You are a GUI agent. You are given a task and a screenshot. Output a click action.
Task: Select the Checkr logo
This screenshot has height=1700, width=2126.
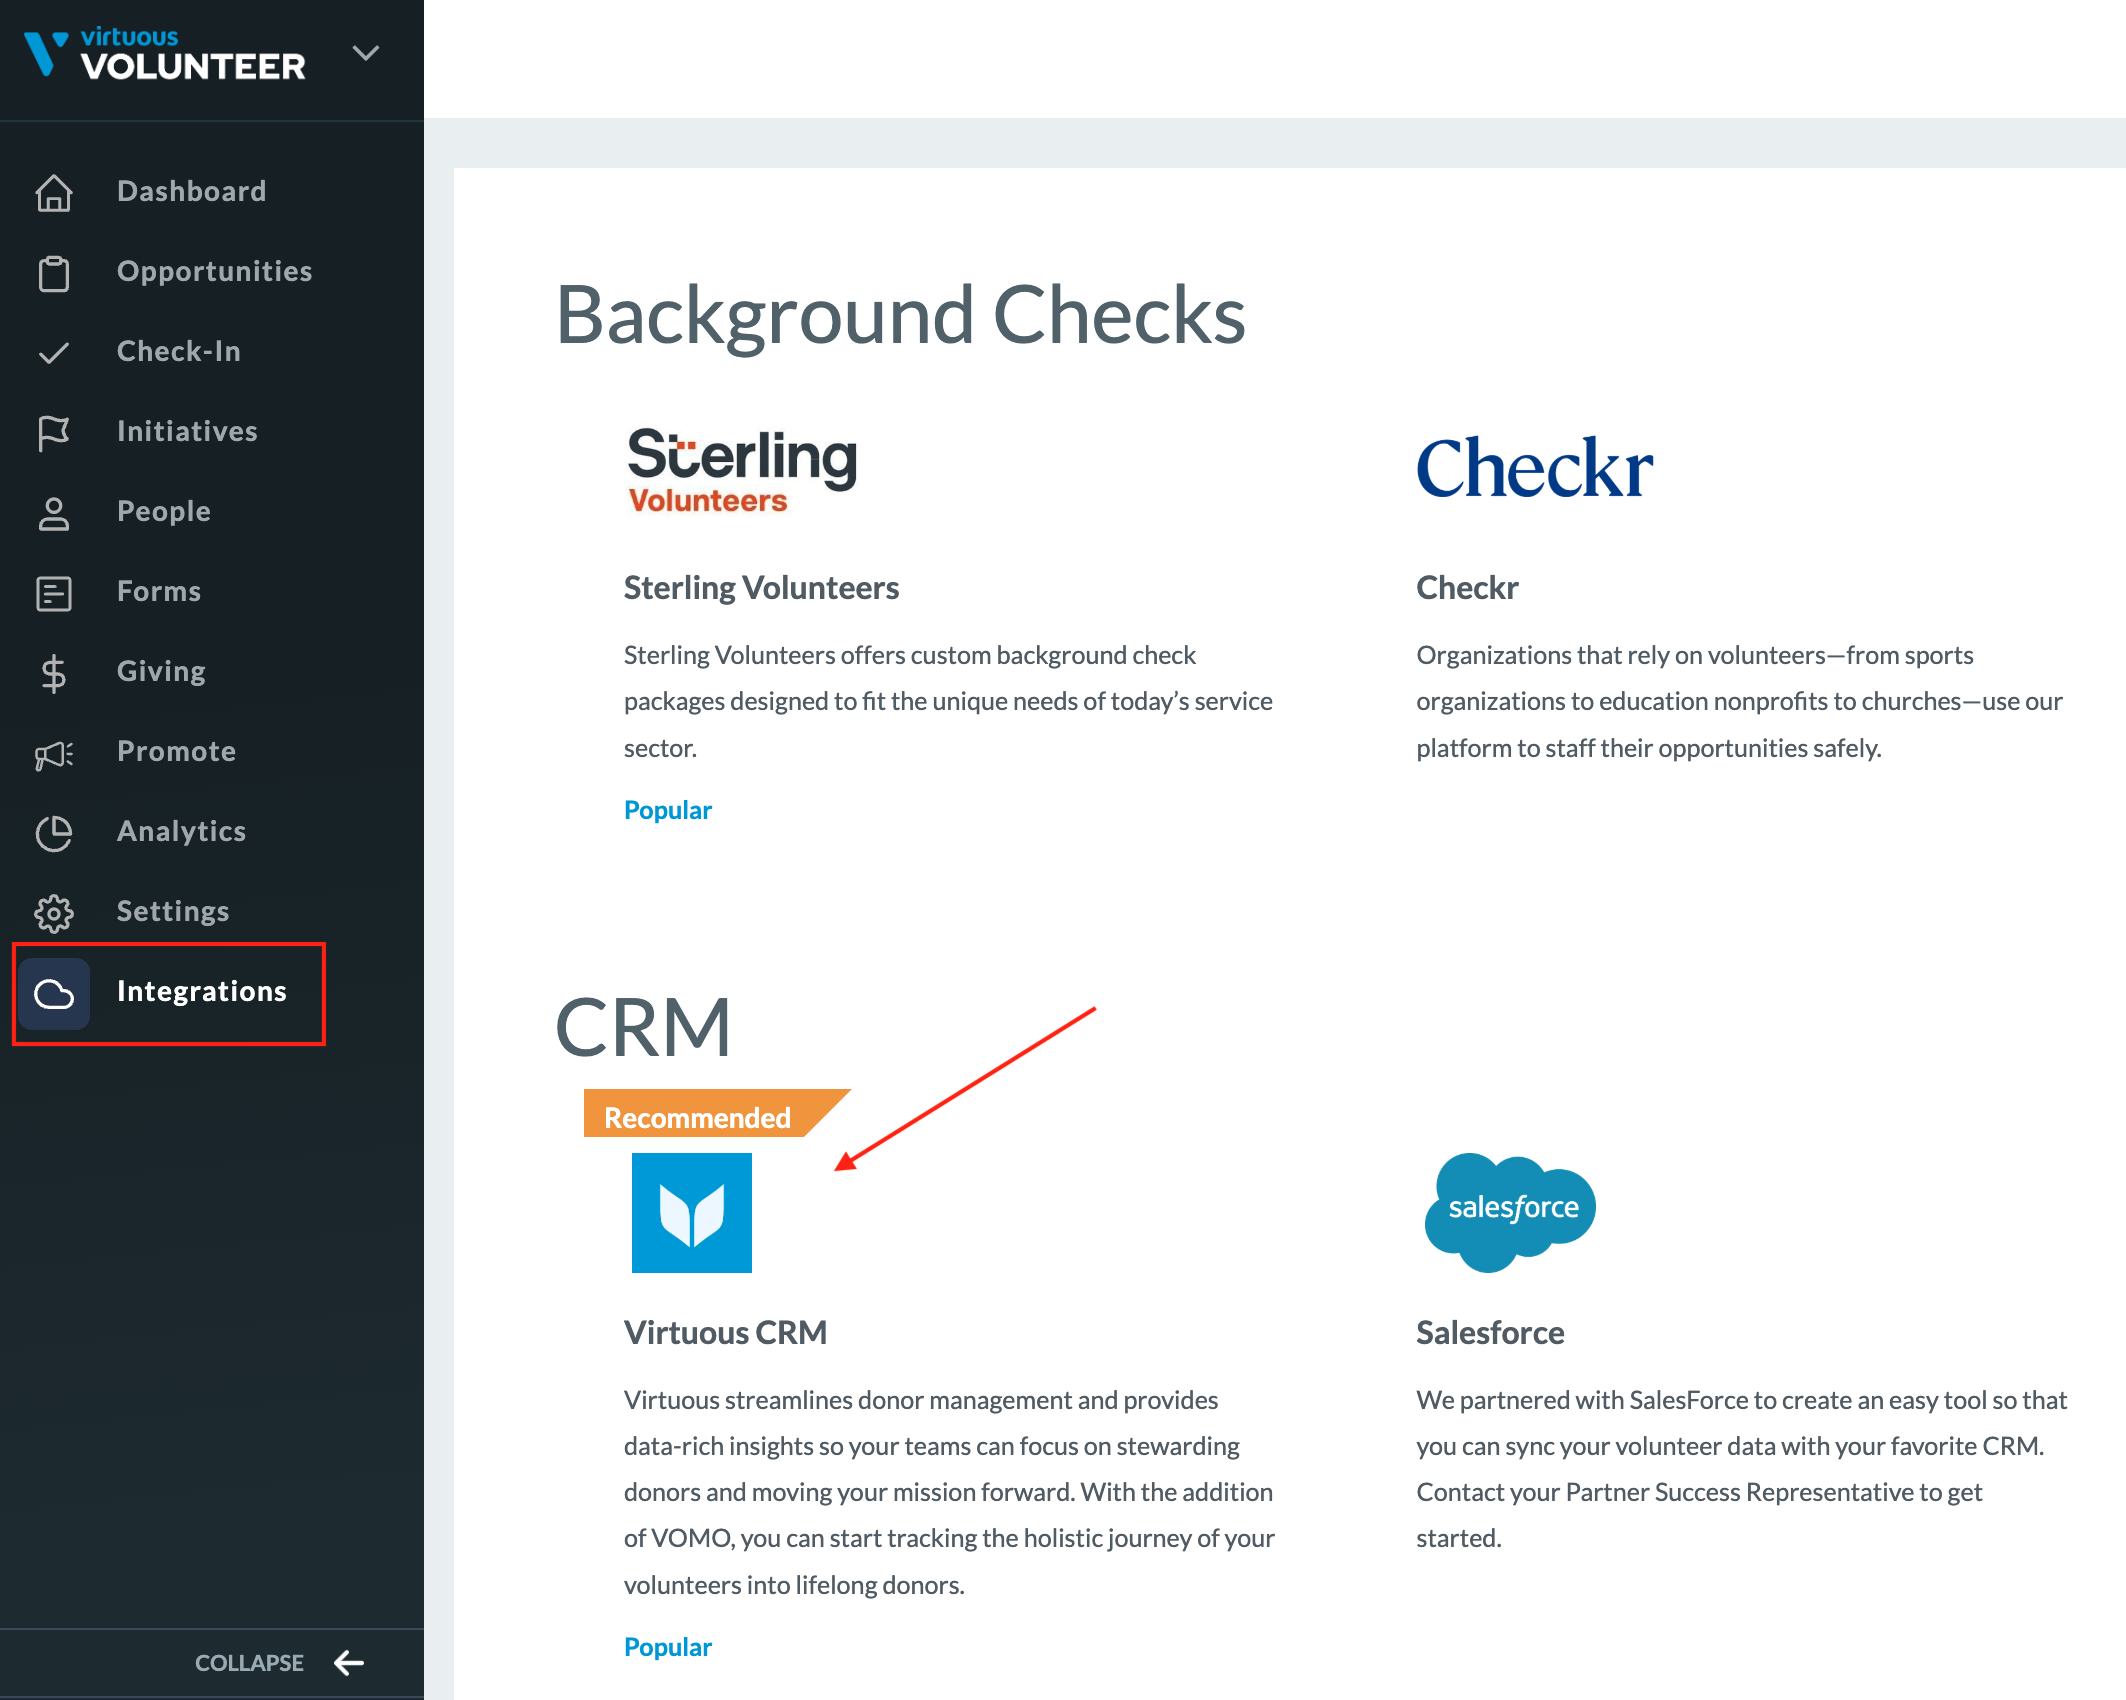(x=1534, y=468)
